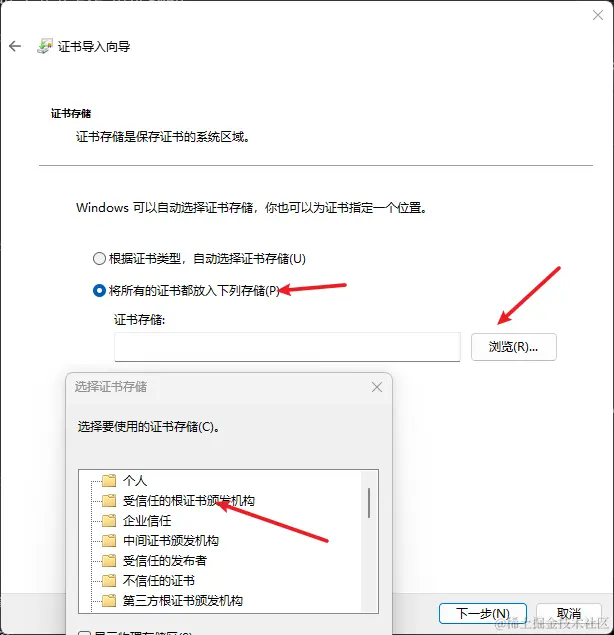Viewport: 614px width, 635px height.
Task: Click the store list vertical scrollbar thumb
Action: coord(369,503)
